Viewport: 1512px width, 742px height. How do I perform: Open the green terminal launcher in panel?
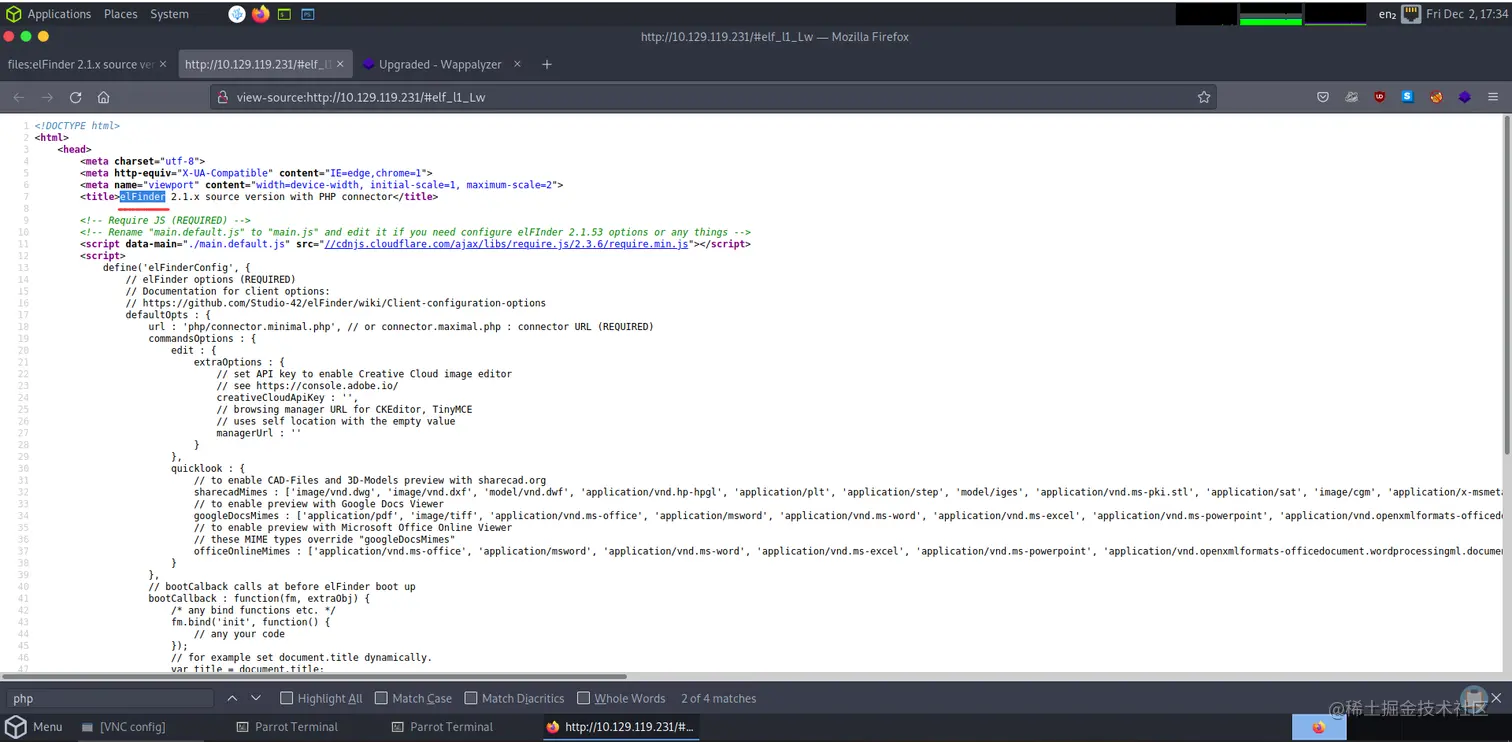point(285,14)
